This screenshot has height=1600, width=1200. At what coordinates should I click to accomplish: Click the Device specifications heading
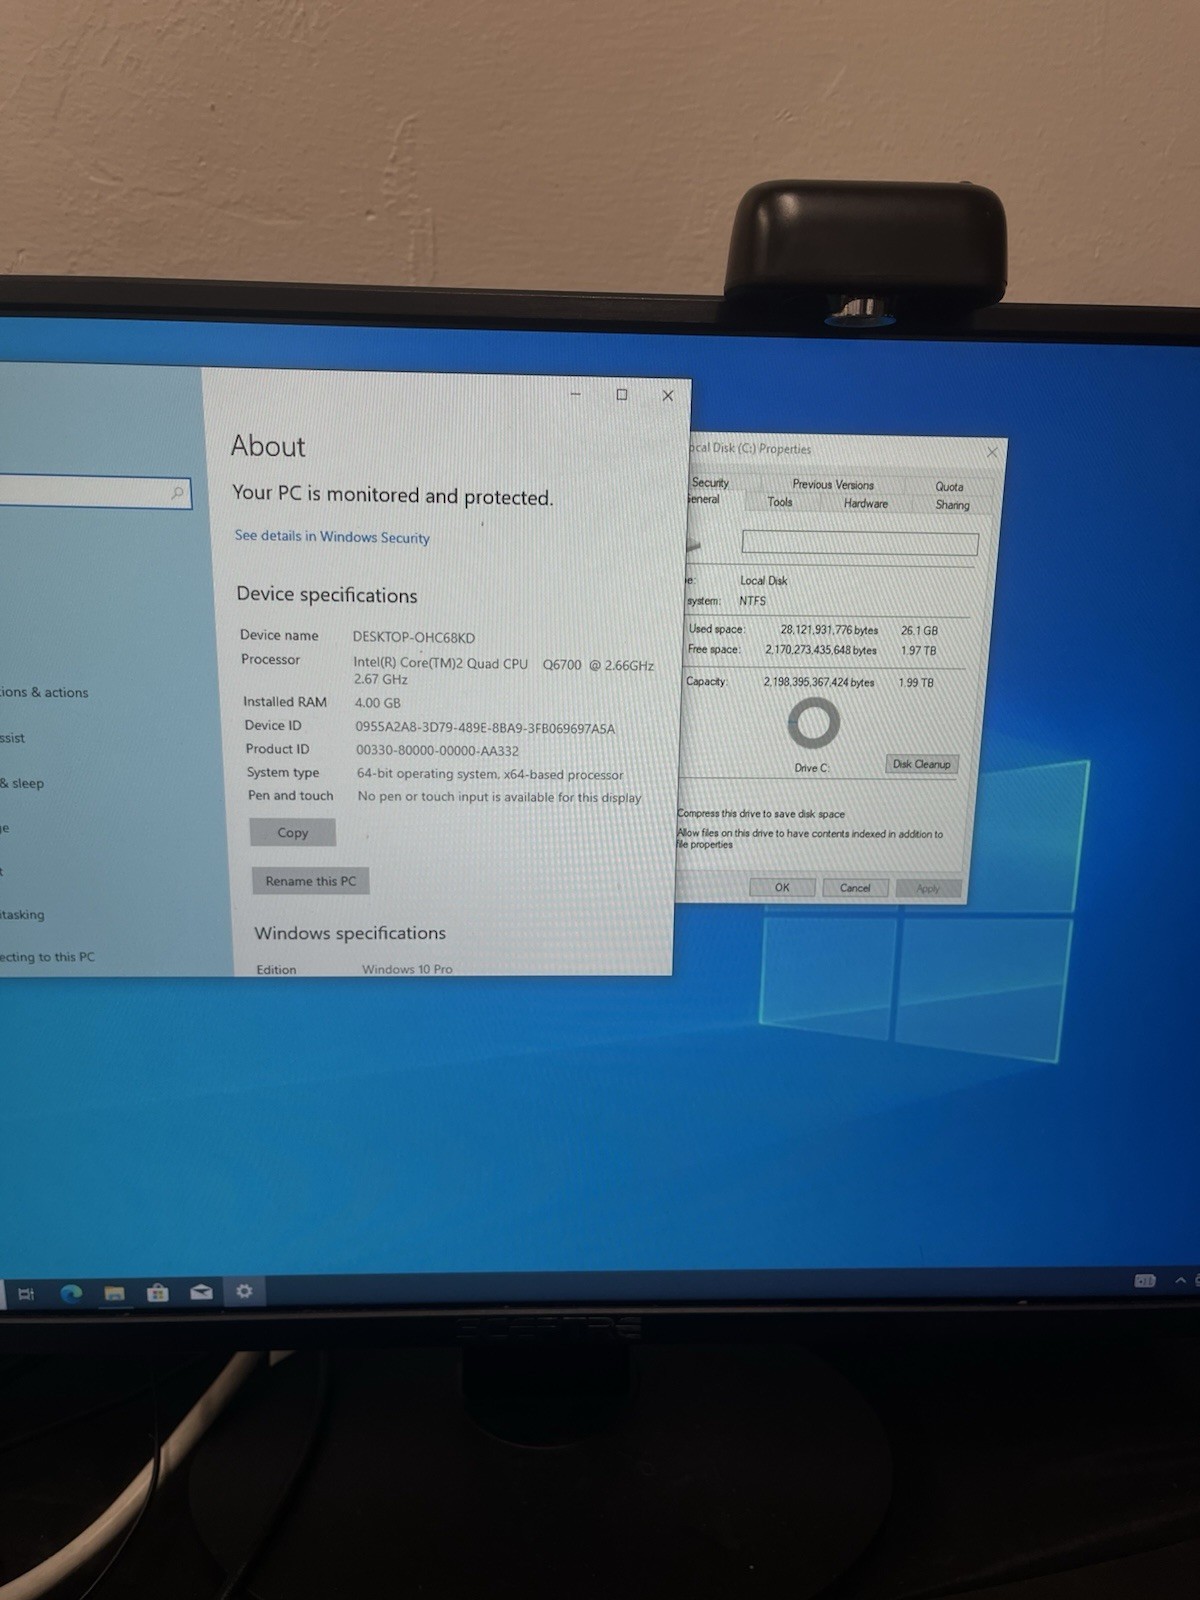[327, 595]
